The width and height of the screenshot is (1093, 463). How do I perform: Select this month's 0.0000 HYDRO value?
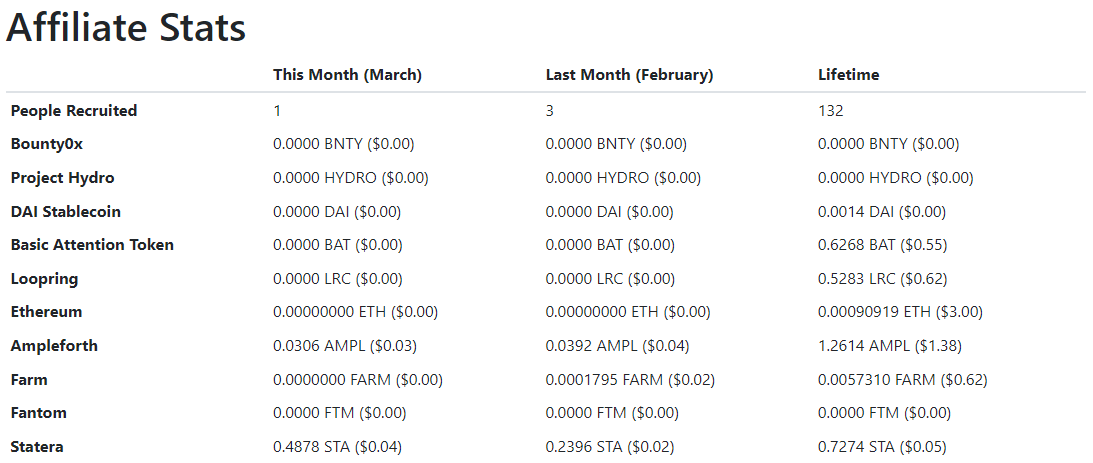click(x=351, y=178)
